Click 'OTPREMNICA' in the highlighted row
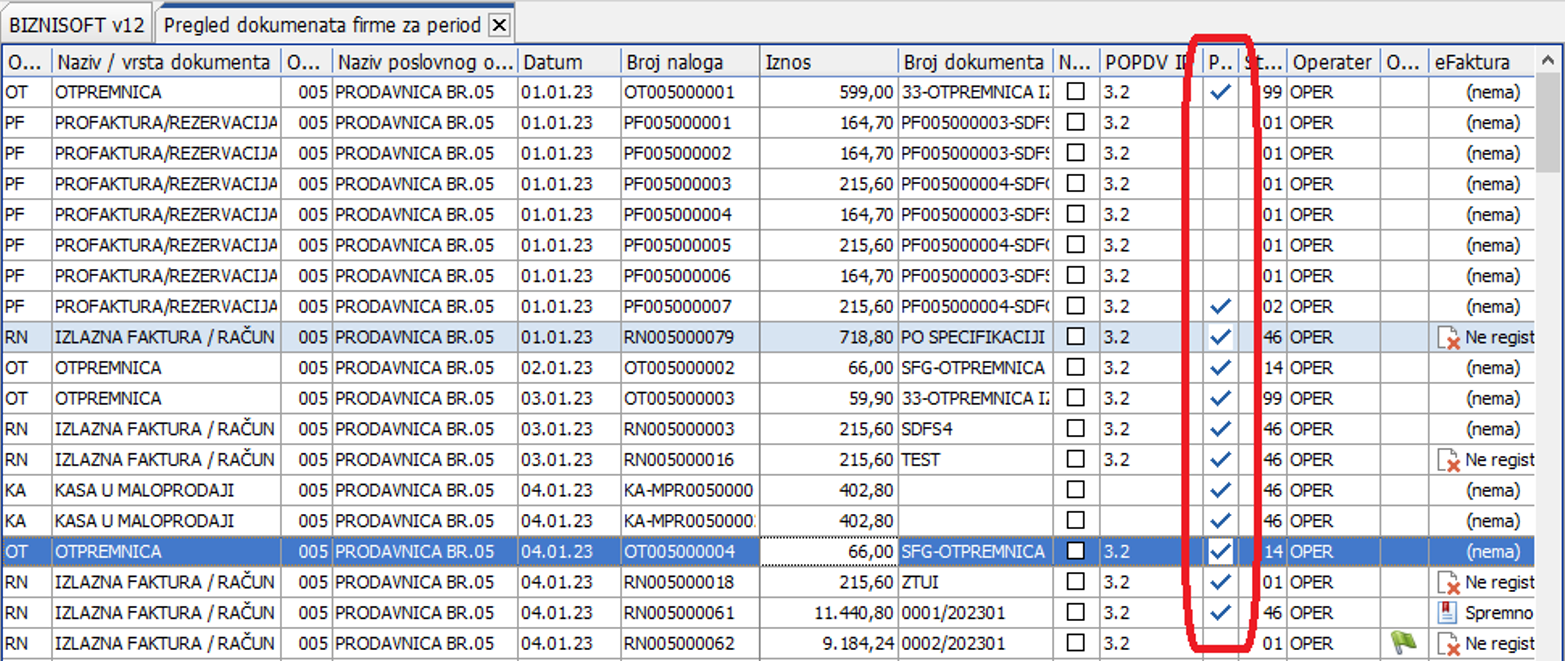Screen dimensions: 1567x661 [109, 551]
